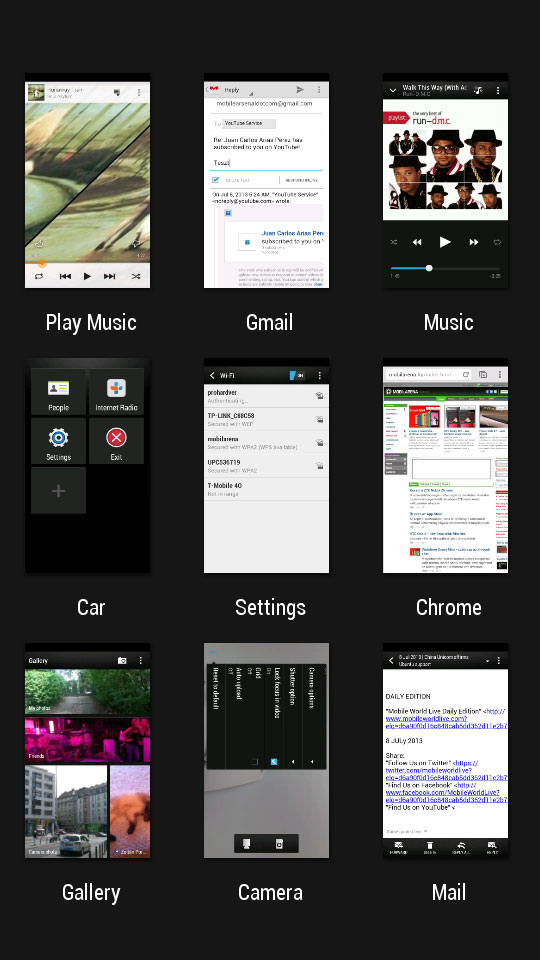The image size is (540, 960).
Task: Click the blue seek slider in Music preview
Action: [445, 268]
